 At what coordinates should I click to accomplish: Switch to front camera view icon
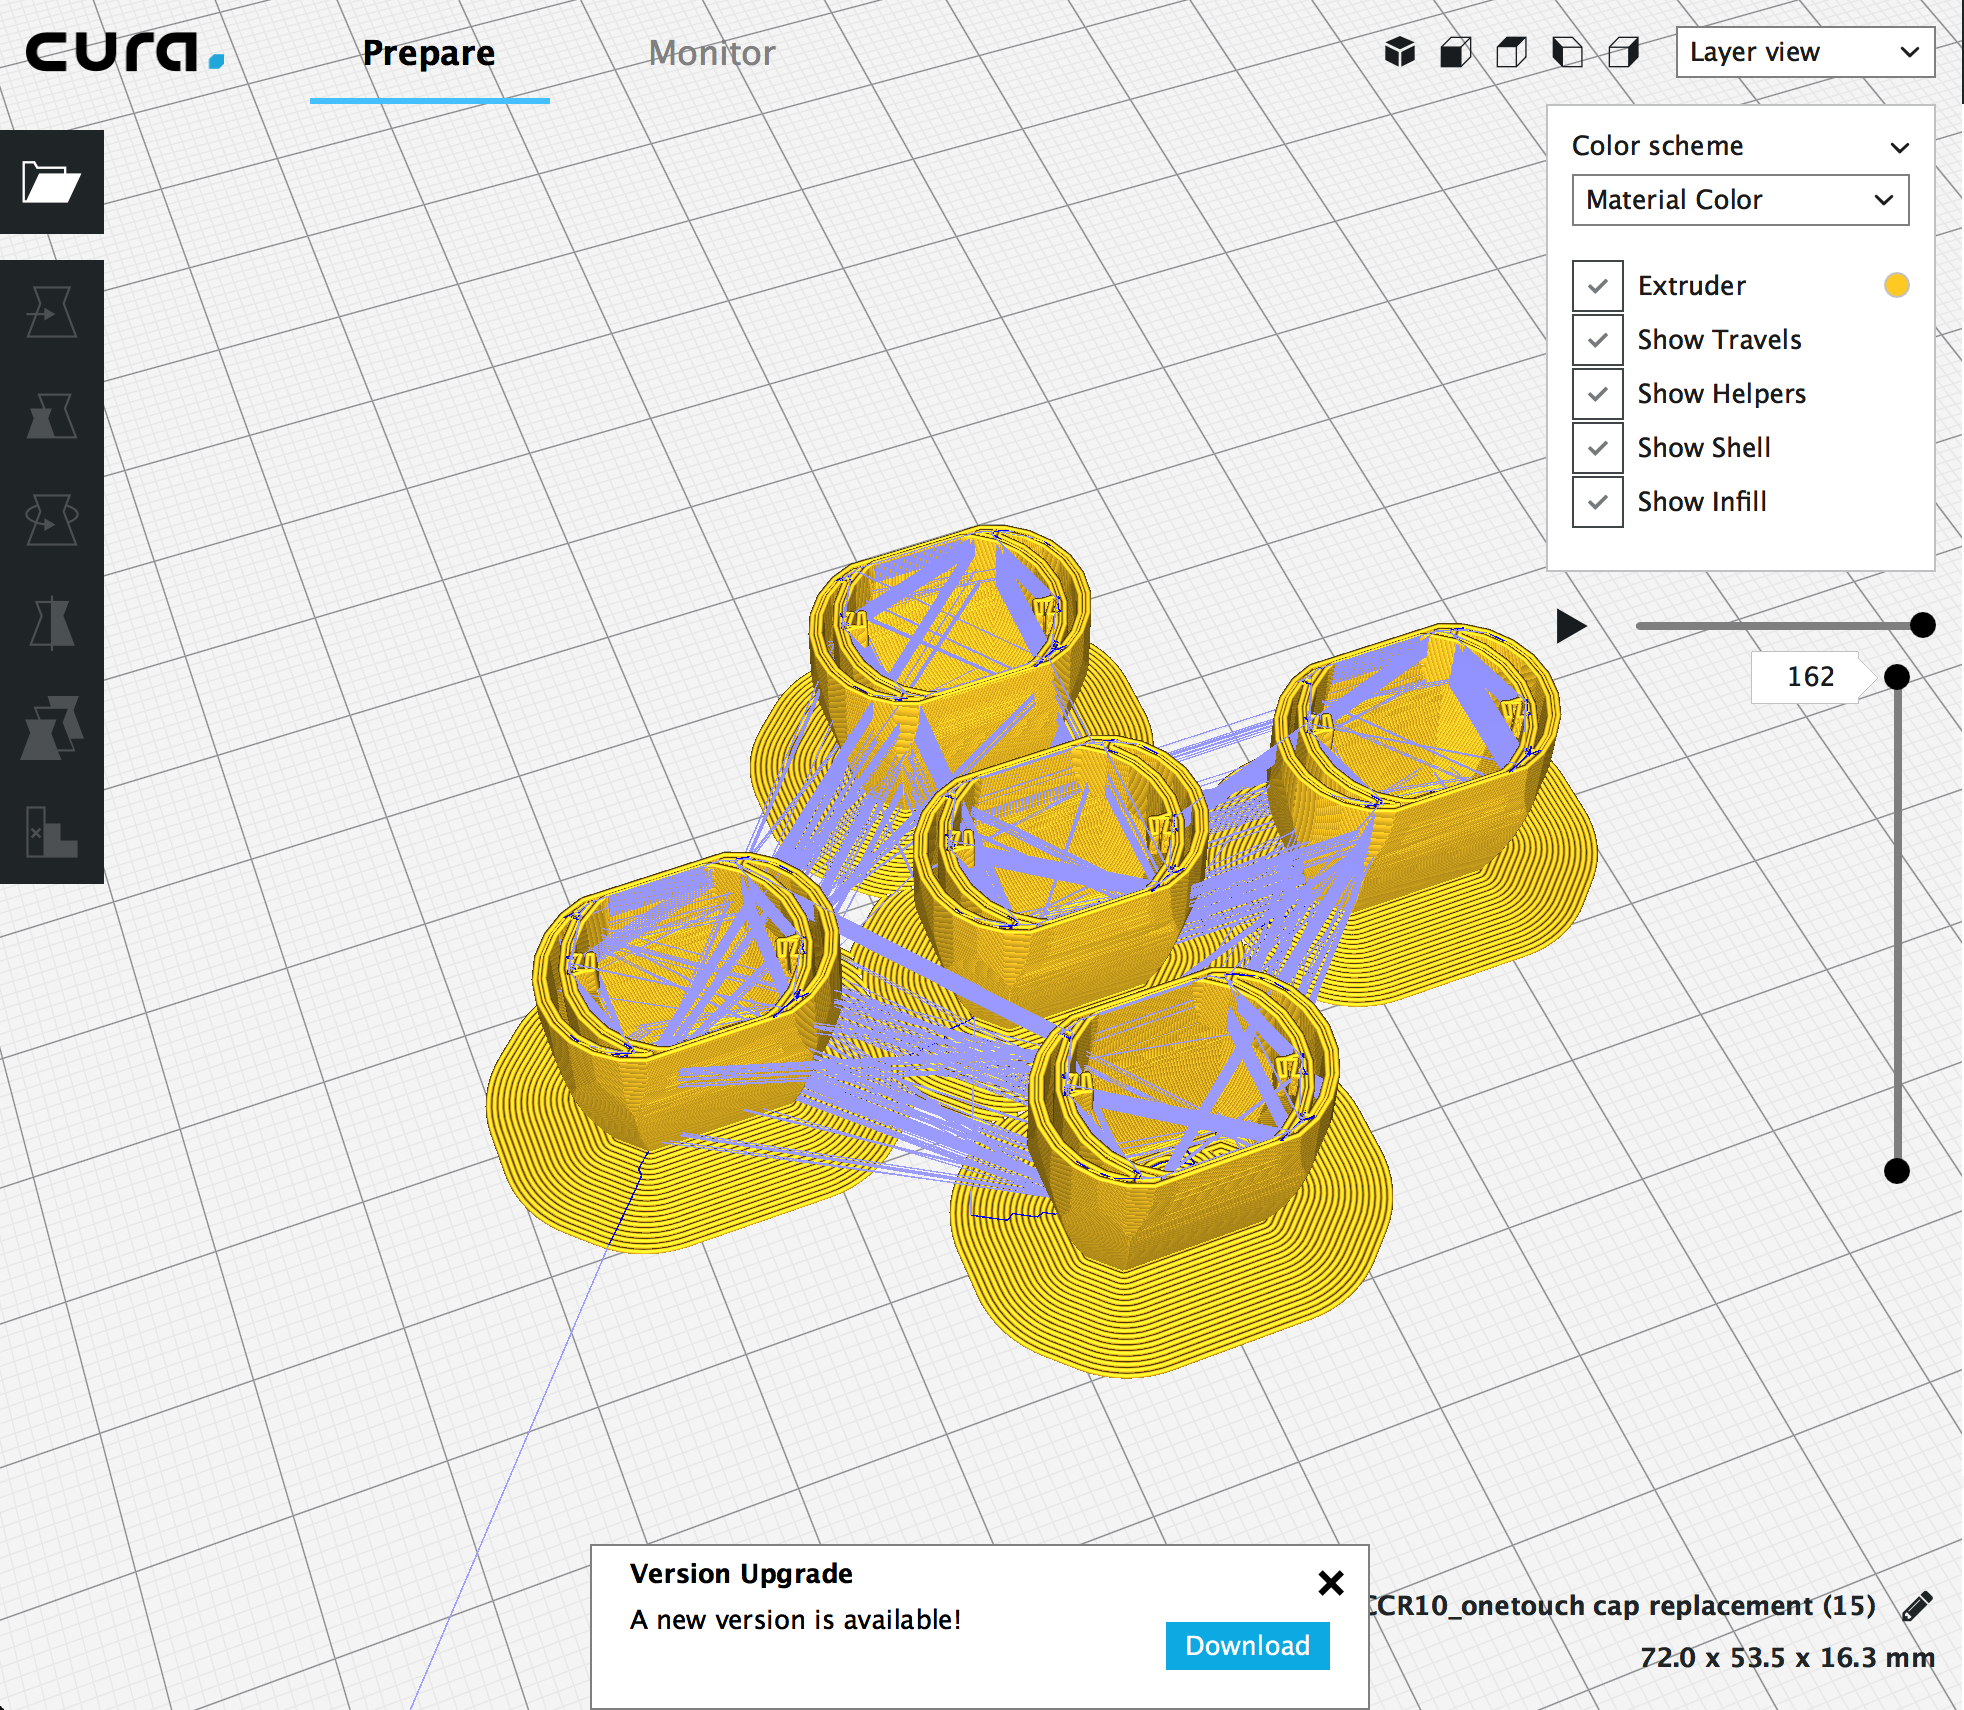point(1456,52)
